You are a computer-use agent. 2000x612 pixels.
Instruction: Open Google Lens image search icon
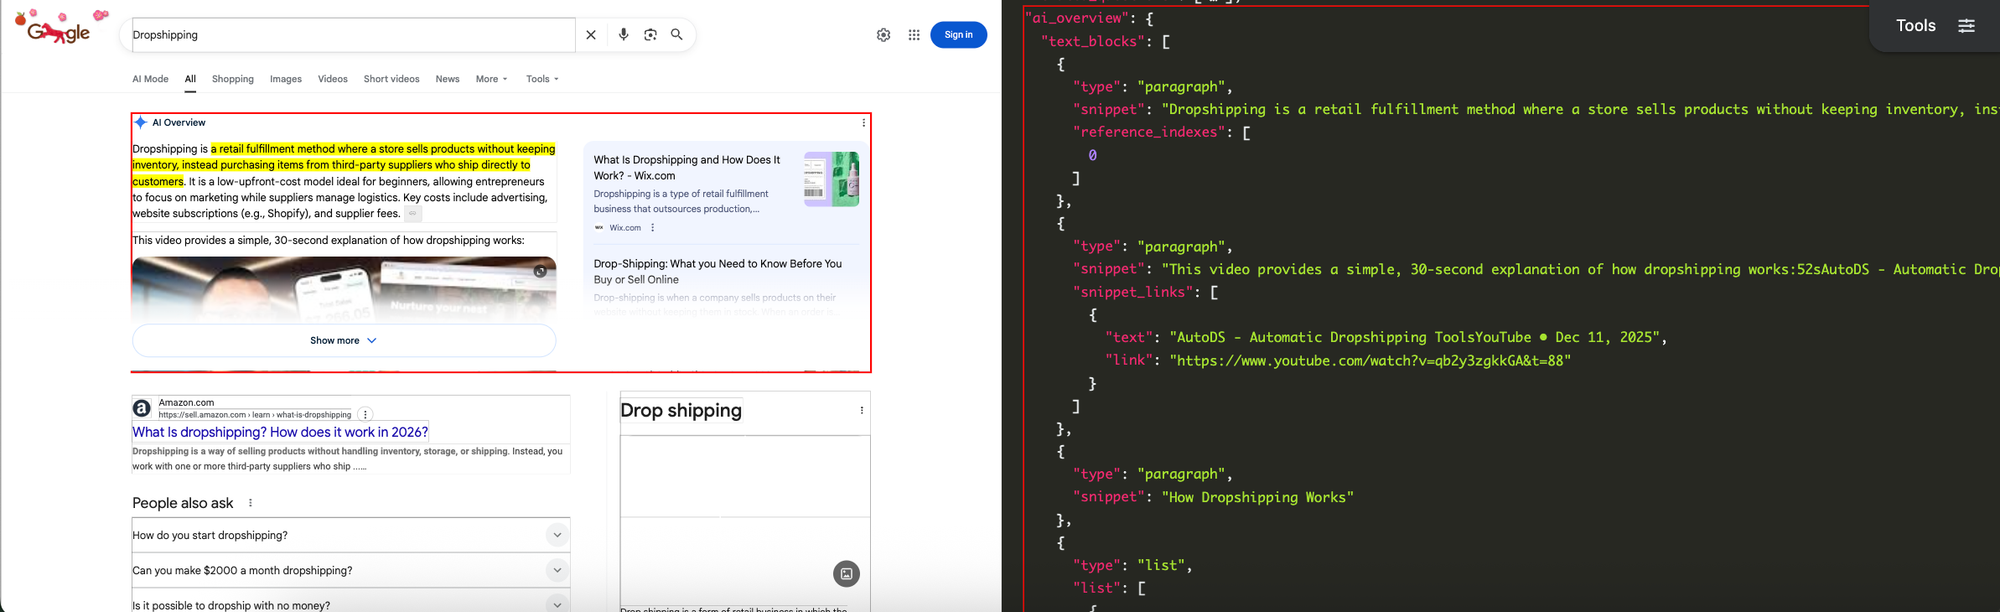pos(650,35)
